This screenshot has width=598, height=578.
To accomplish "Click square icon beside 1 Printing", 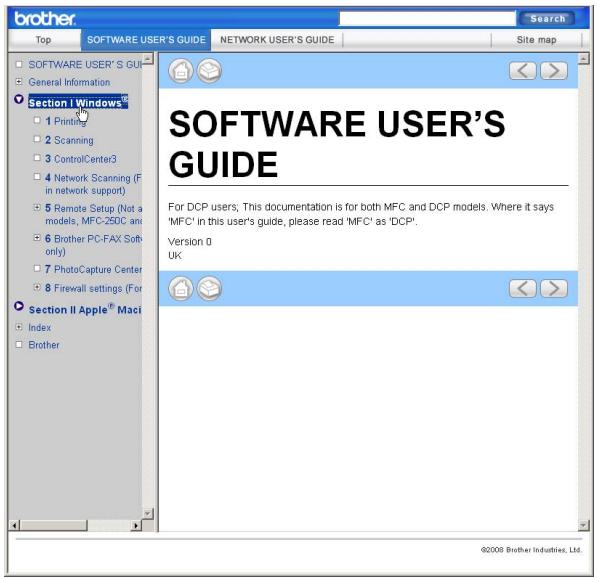I will [x=37, y=120].
